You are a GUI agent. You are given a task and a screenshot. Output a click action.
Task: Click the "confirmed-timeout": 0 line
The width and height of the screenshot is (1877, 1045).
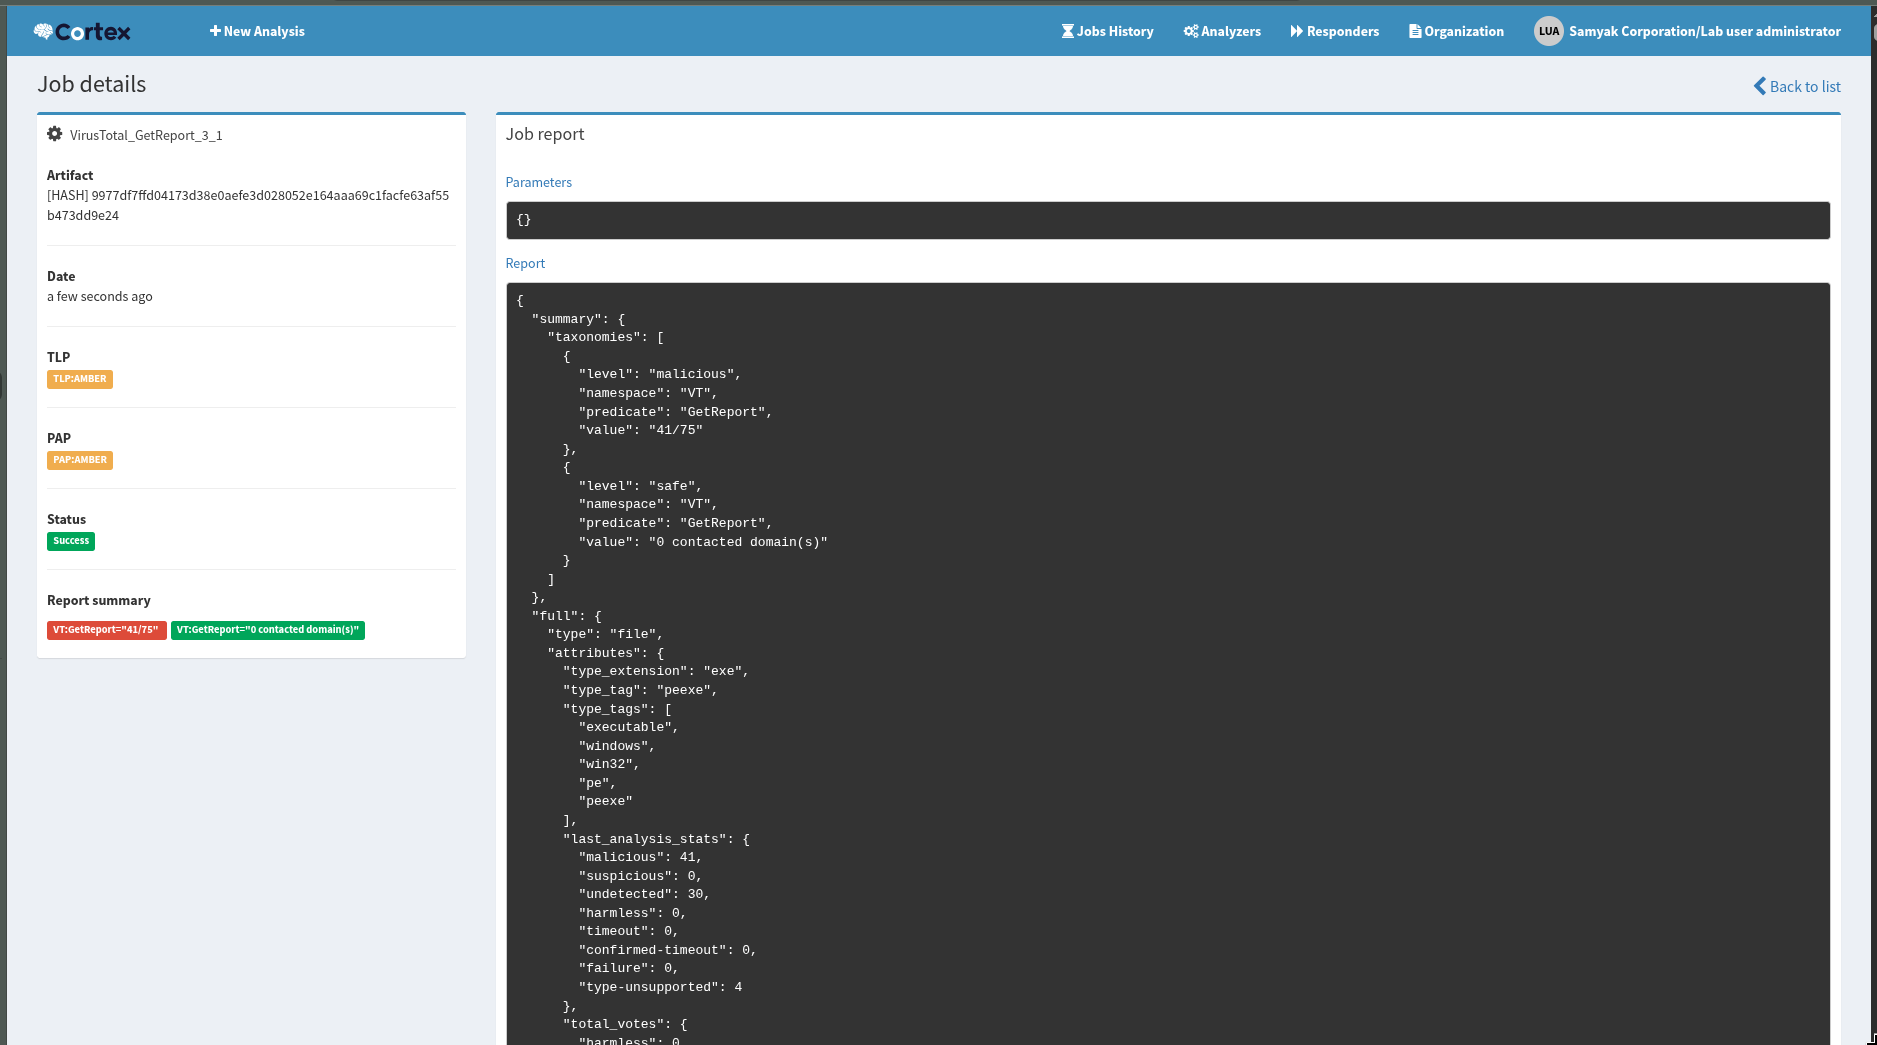[x=668, y=950]
